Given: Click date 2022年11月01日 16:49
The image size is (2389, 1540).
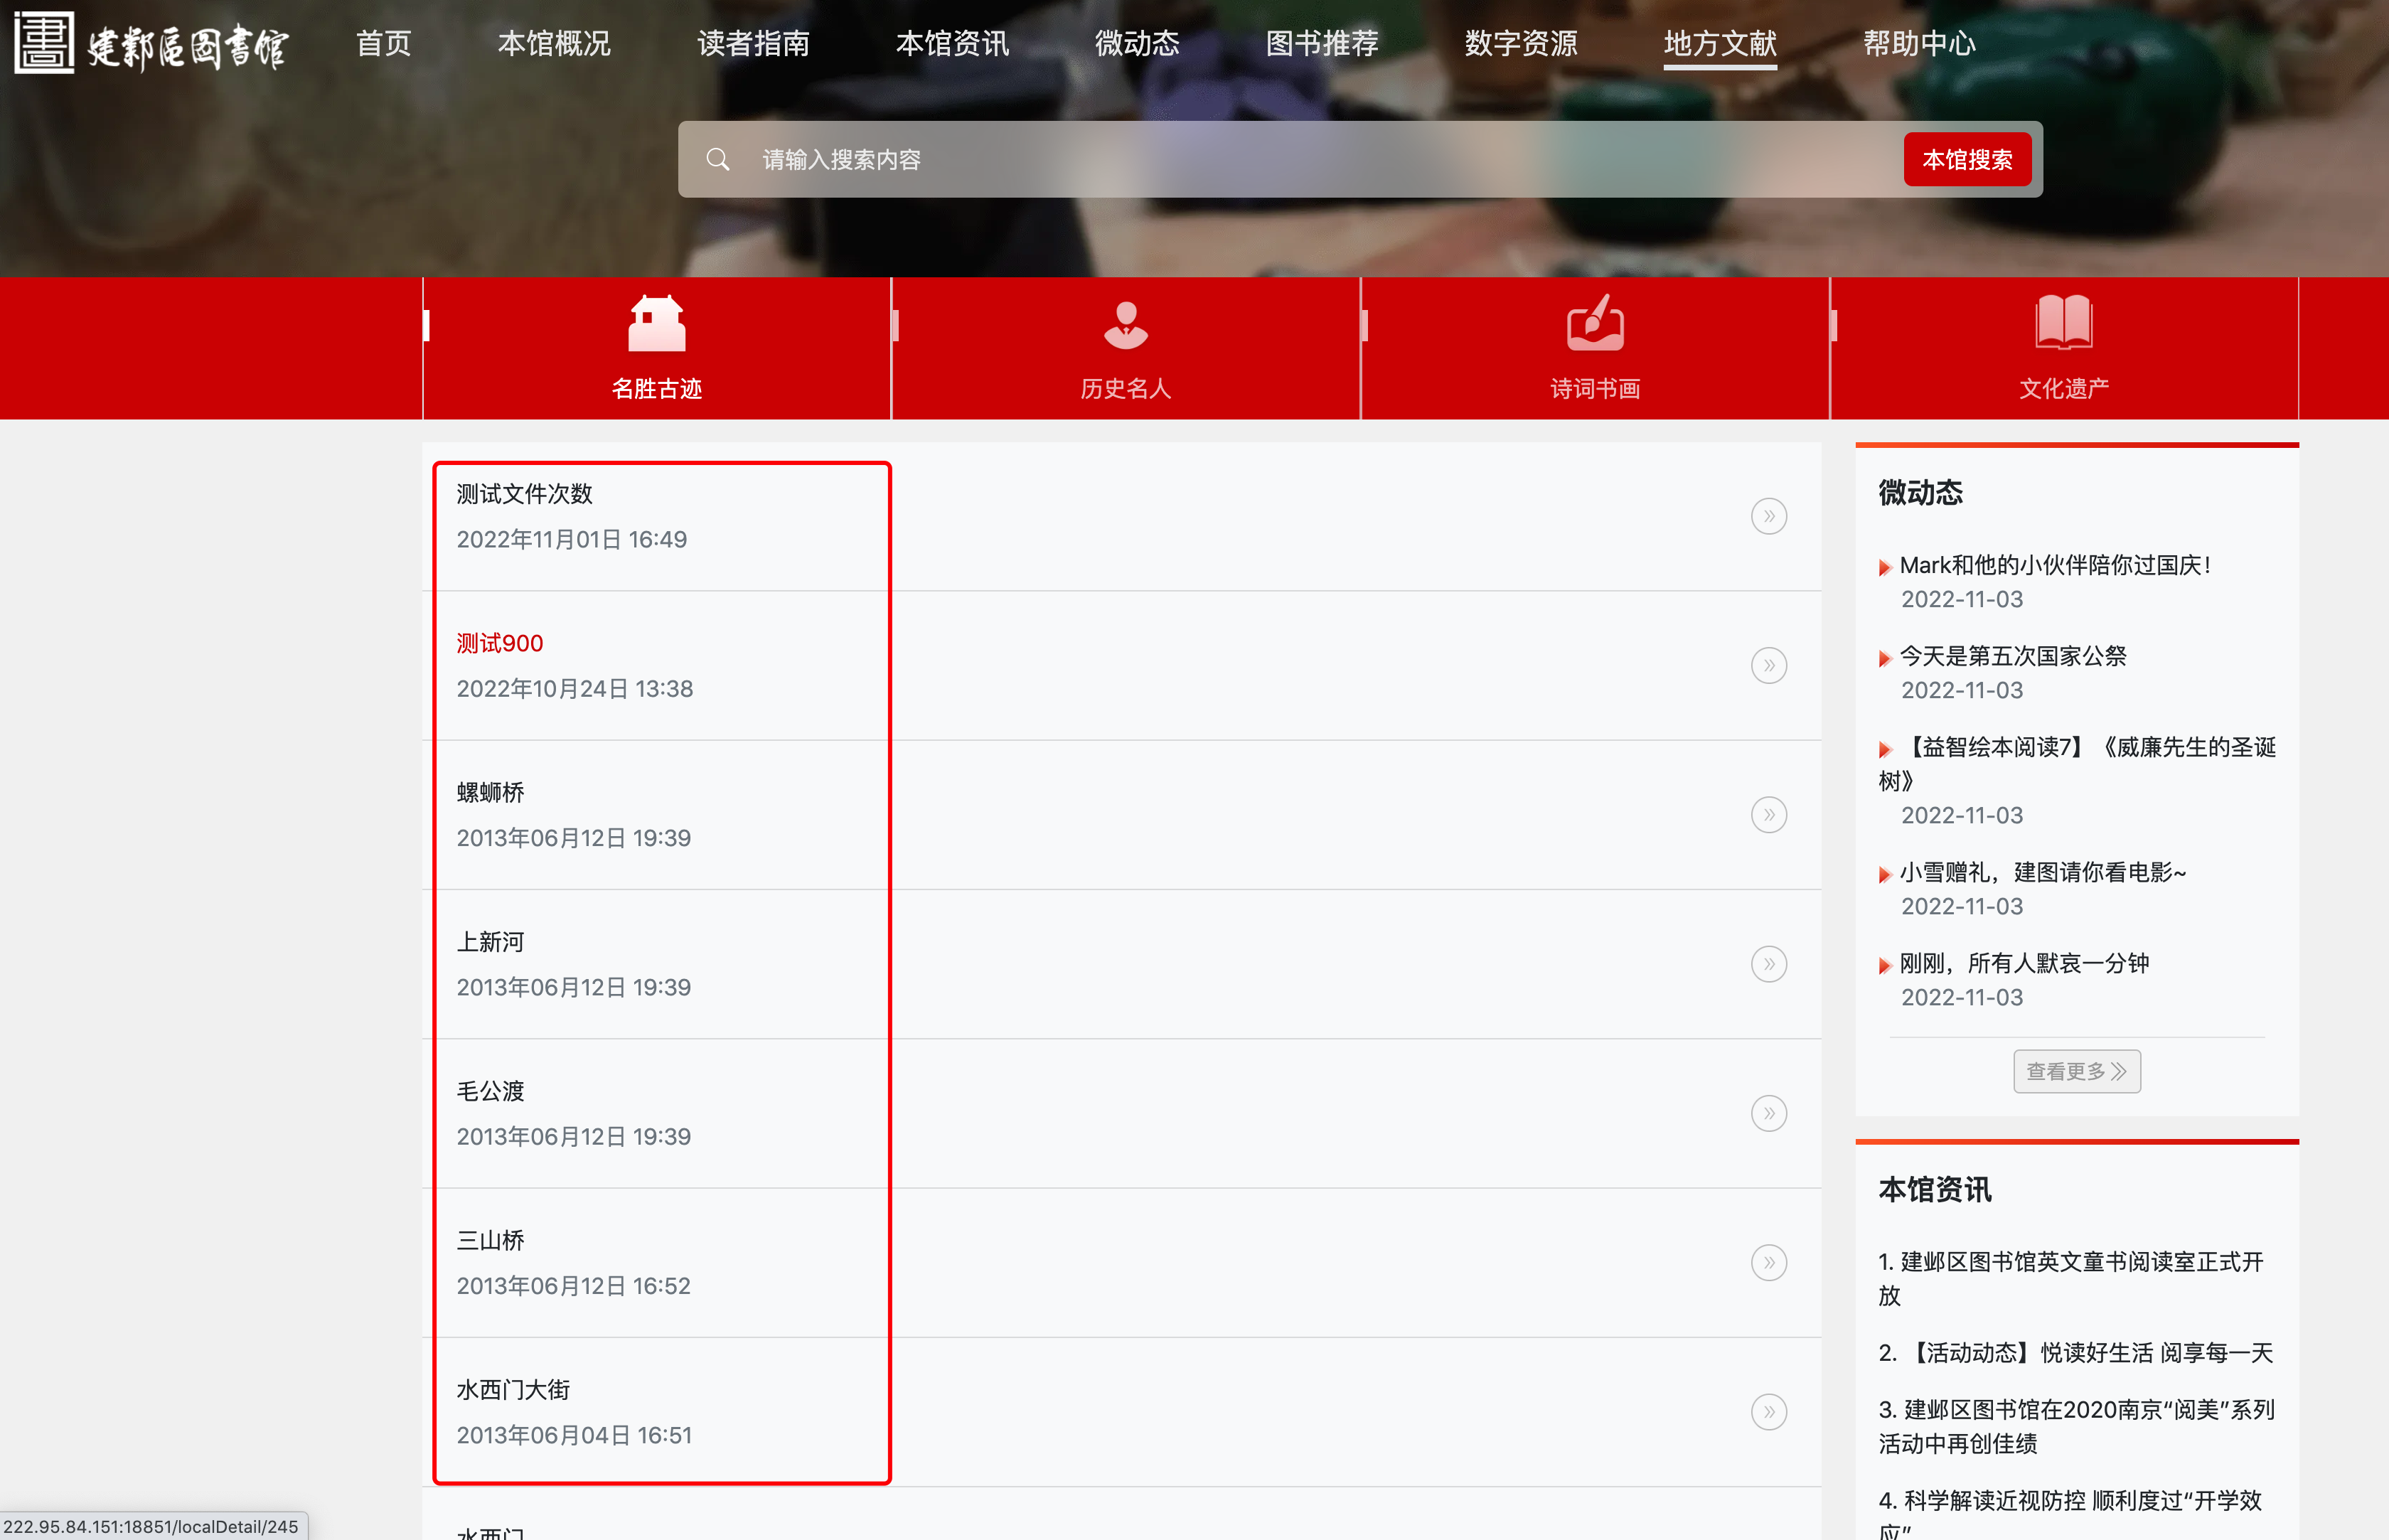Looking at the screenshot, I should [x=571, y=539].
